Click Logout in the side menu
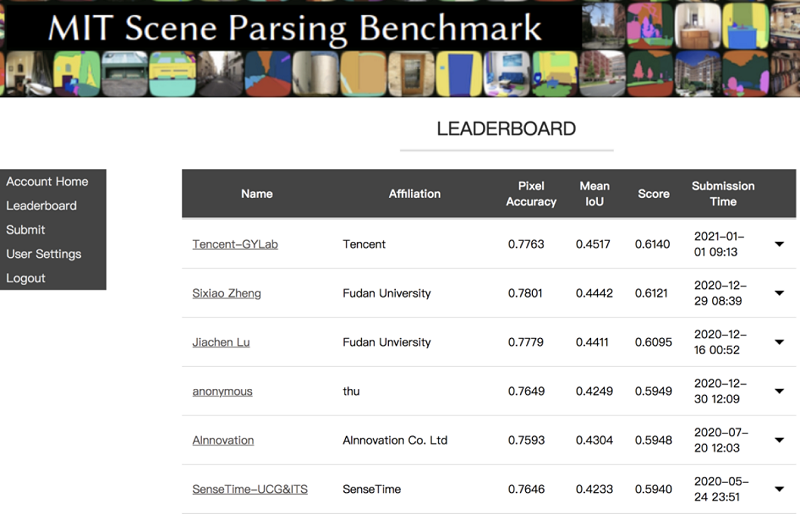The height and width of the screenshot is (514, 800). pos(26,278)
